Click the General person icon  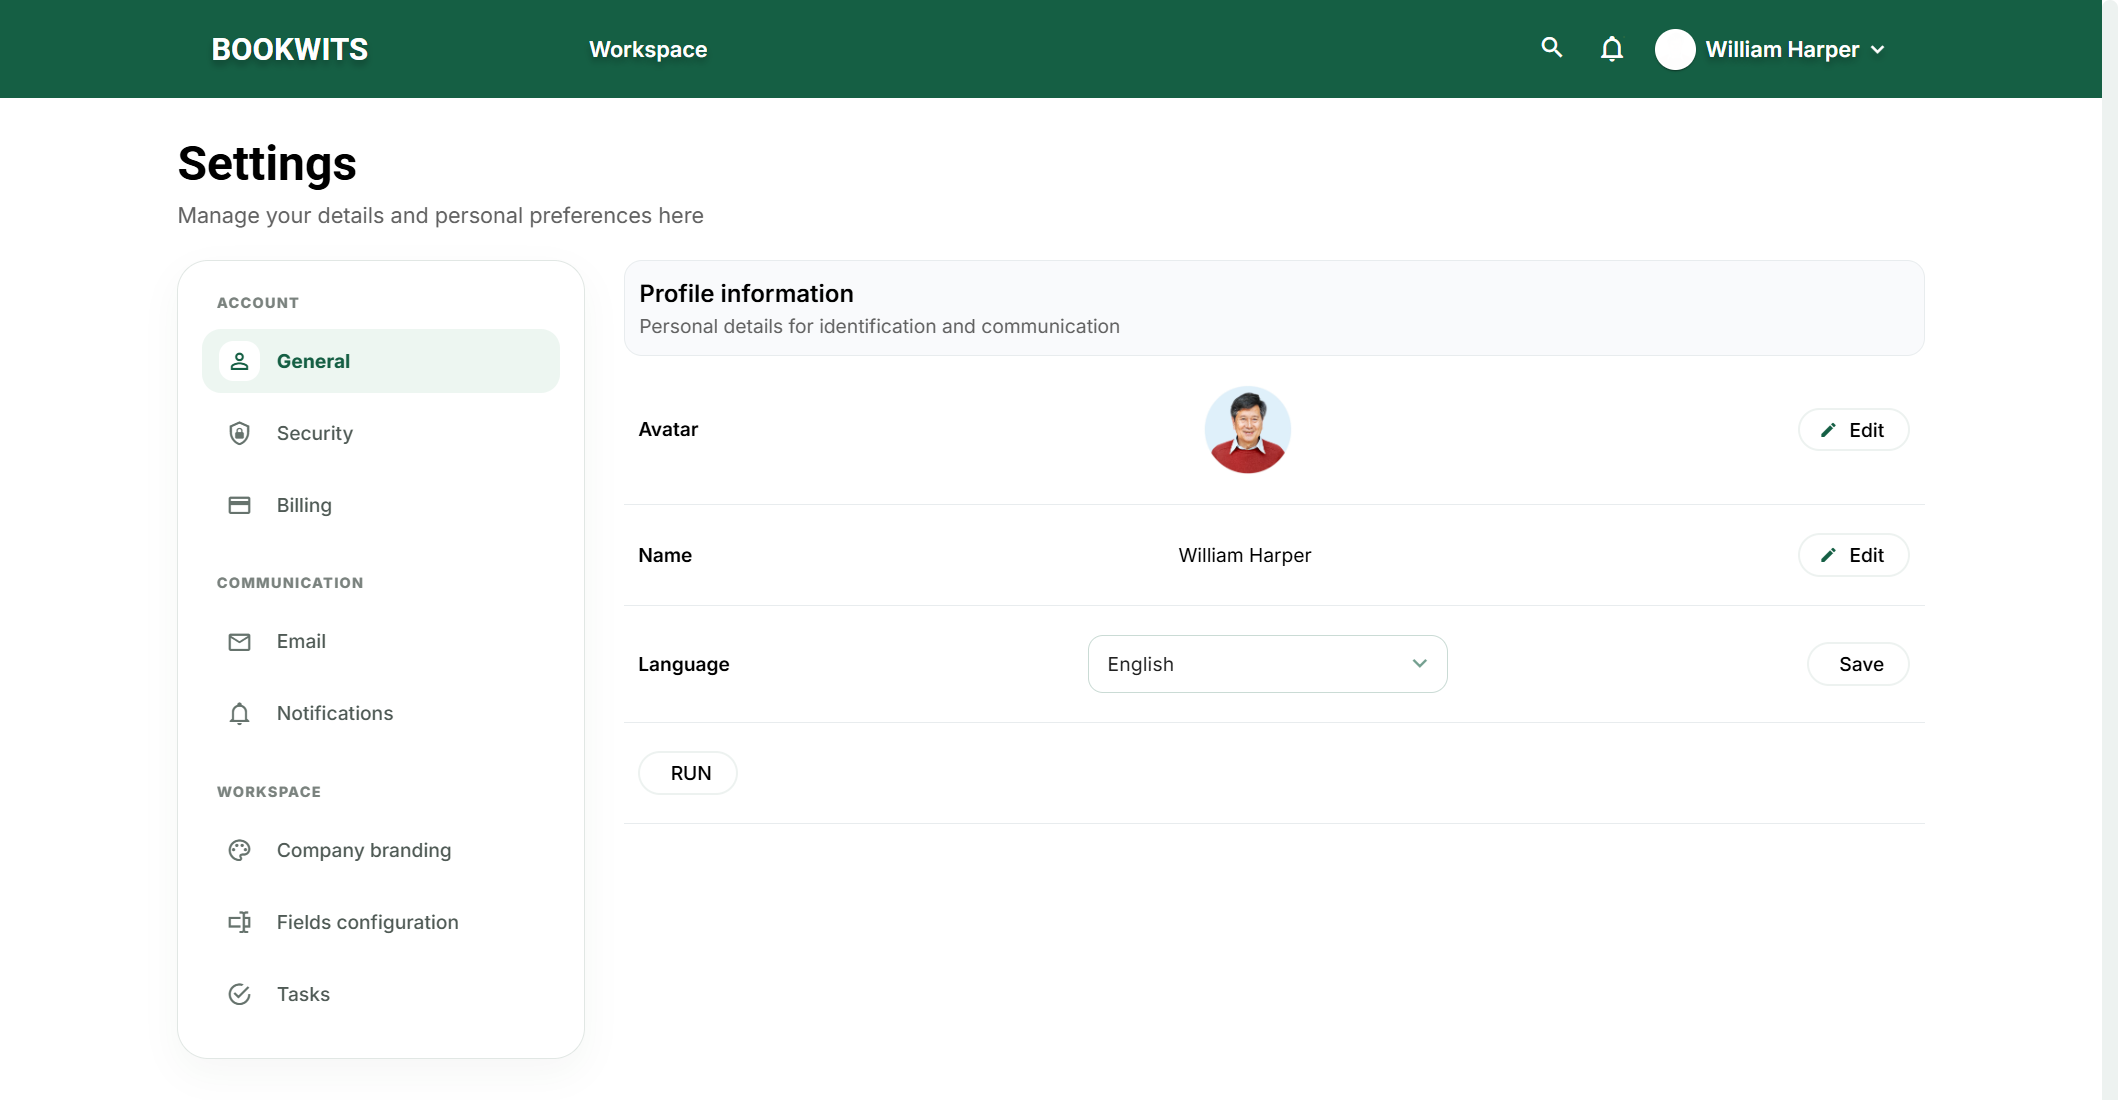(x=239, y=361)
